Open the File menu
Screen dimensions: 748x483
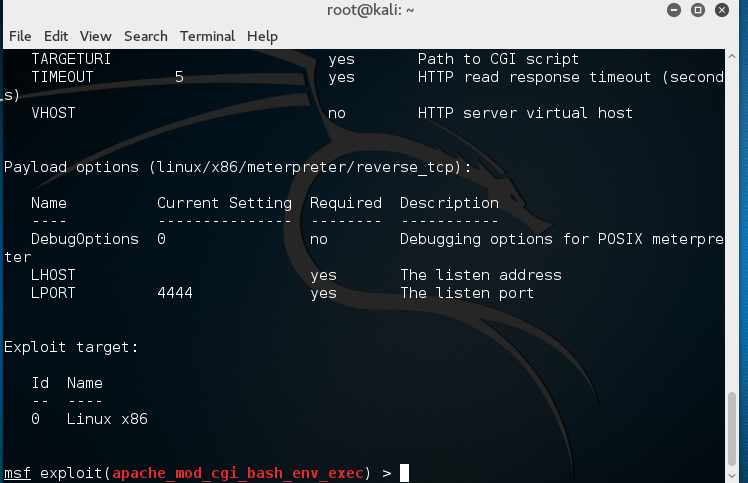click(20, 36)
